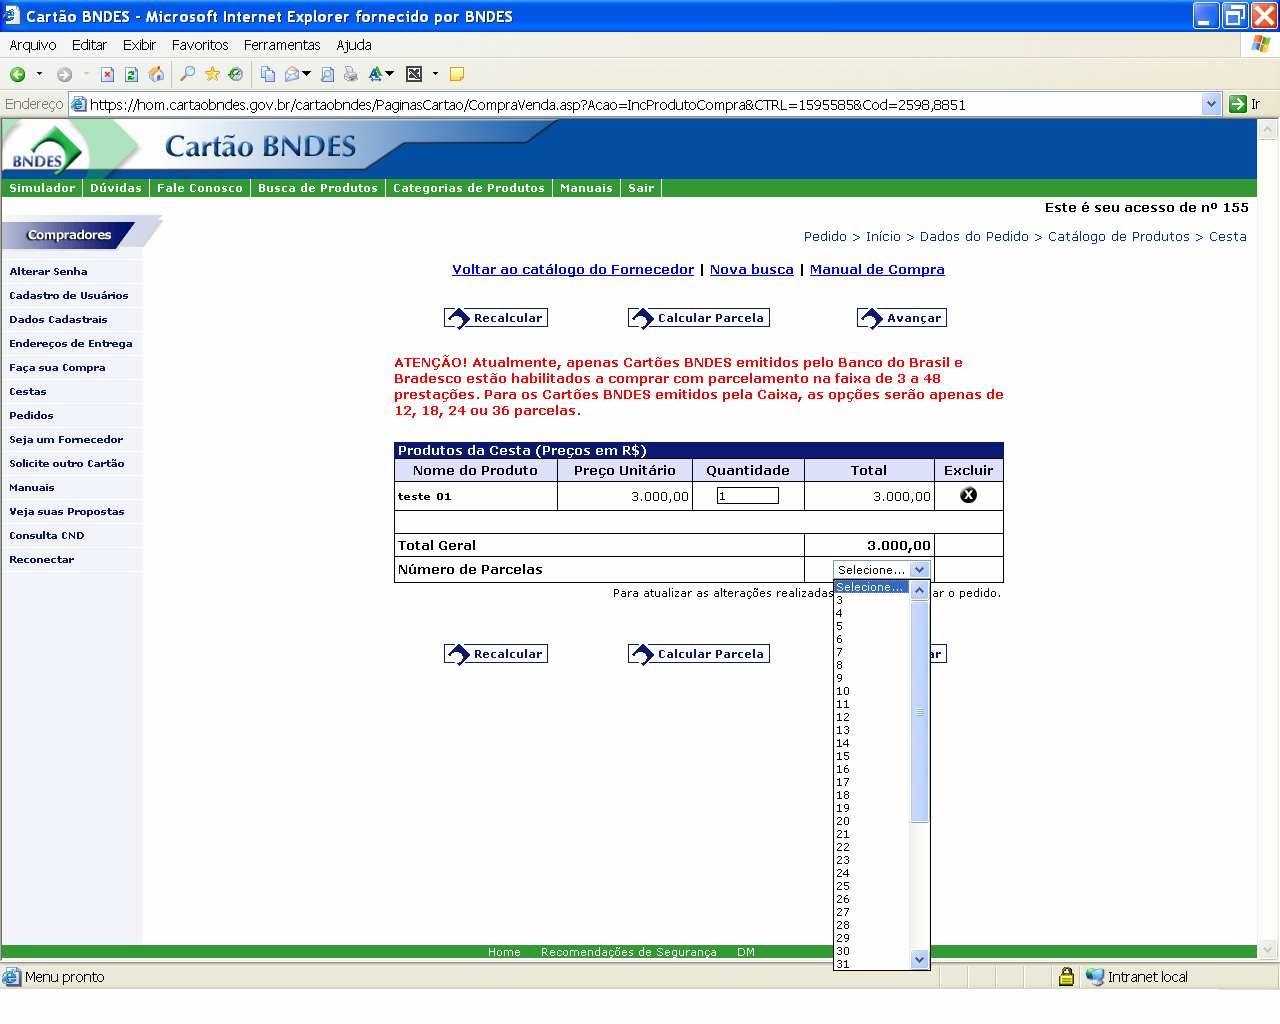Click Simulador in green nav bar
The width and height of the screenshot is (1280, 1024).
click(x=42, y=188)
